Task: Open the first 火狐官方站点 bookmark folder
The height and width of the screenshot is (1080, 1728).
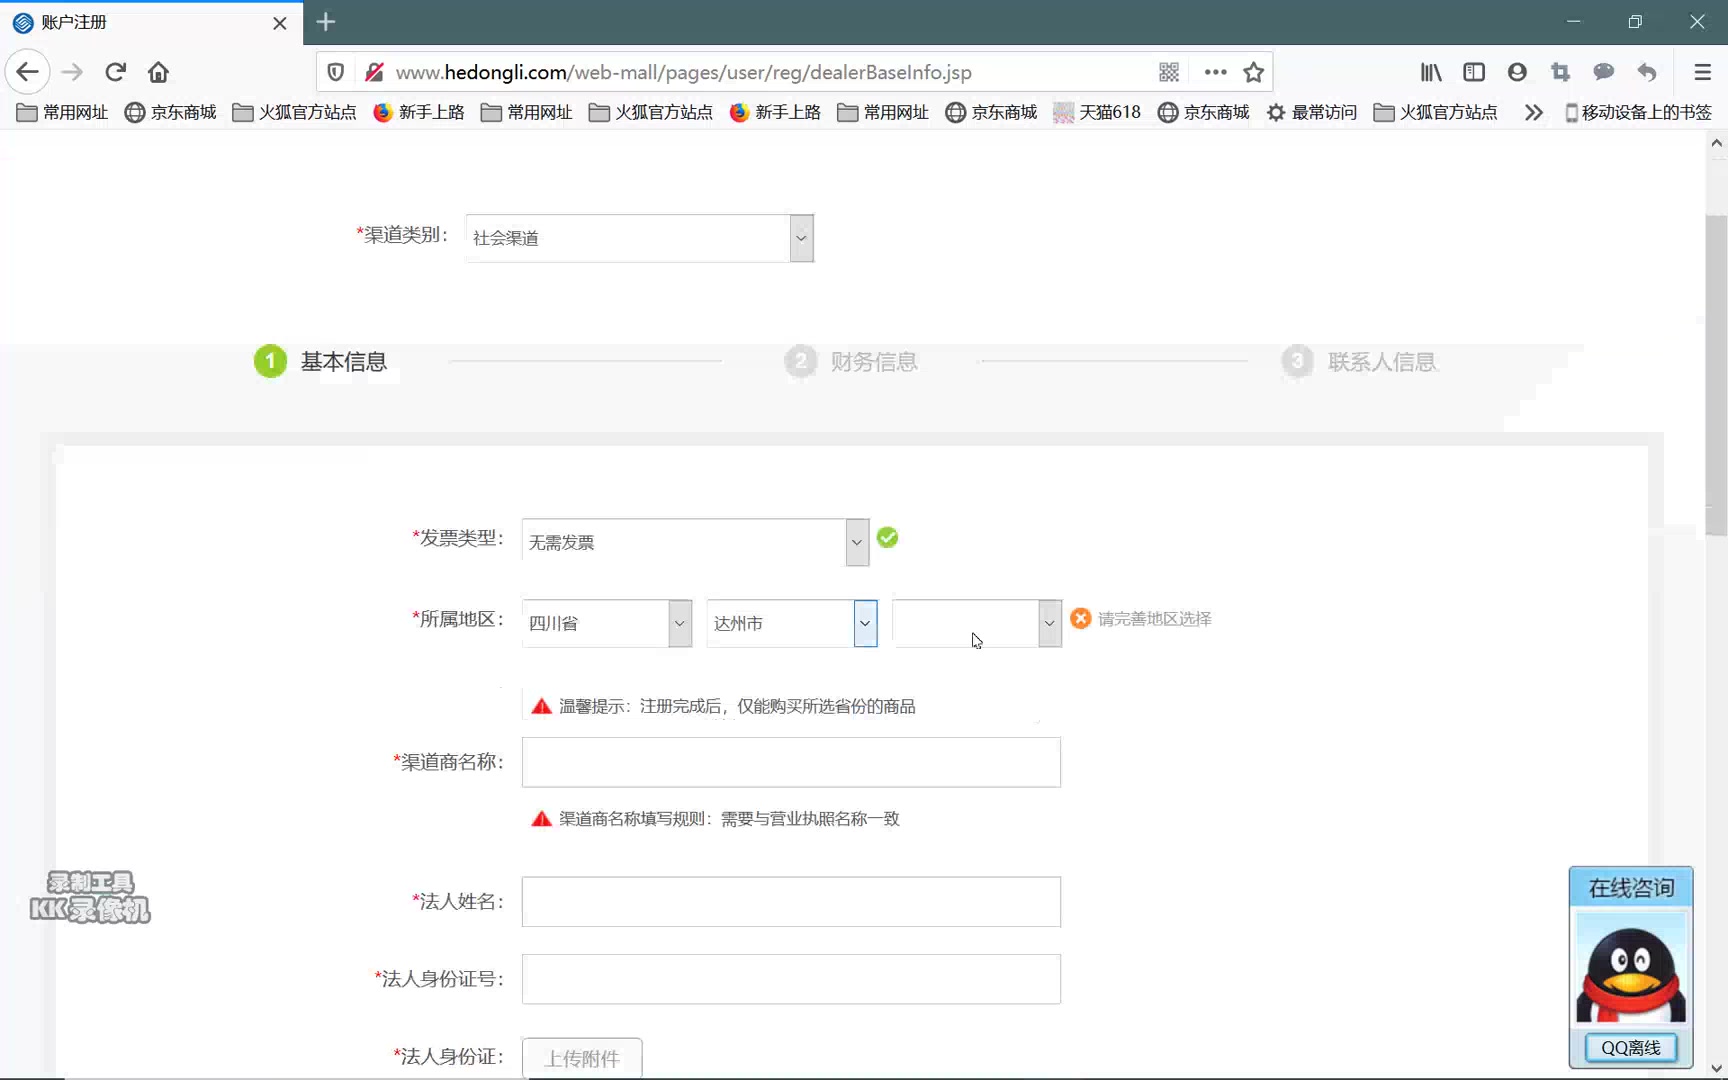Action: (294, 112)
